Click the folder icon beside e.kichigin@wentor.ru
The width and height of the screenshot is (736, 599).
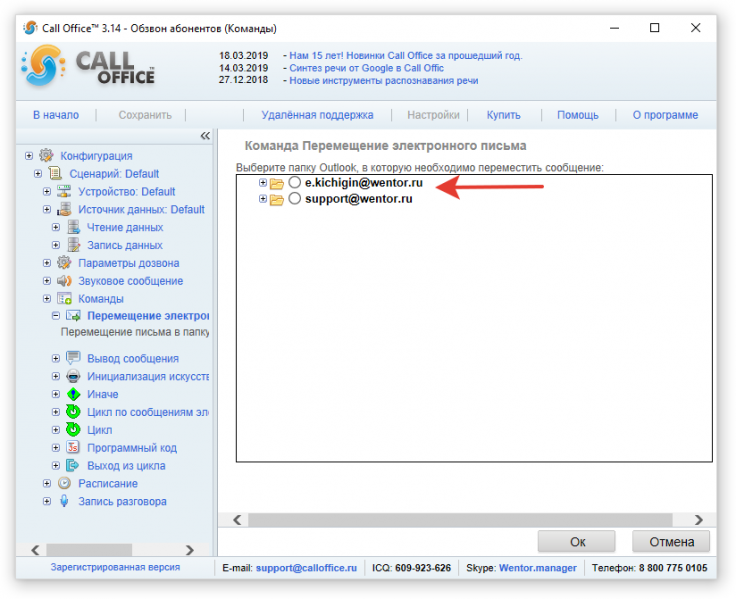[277, 184]
